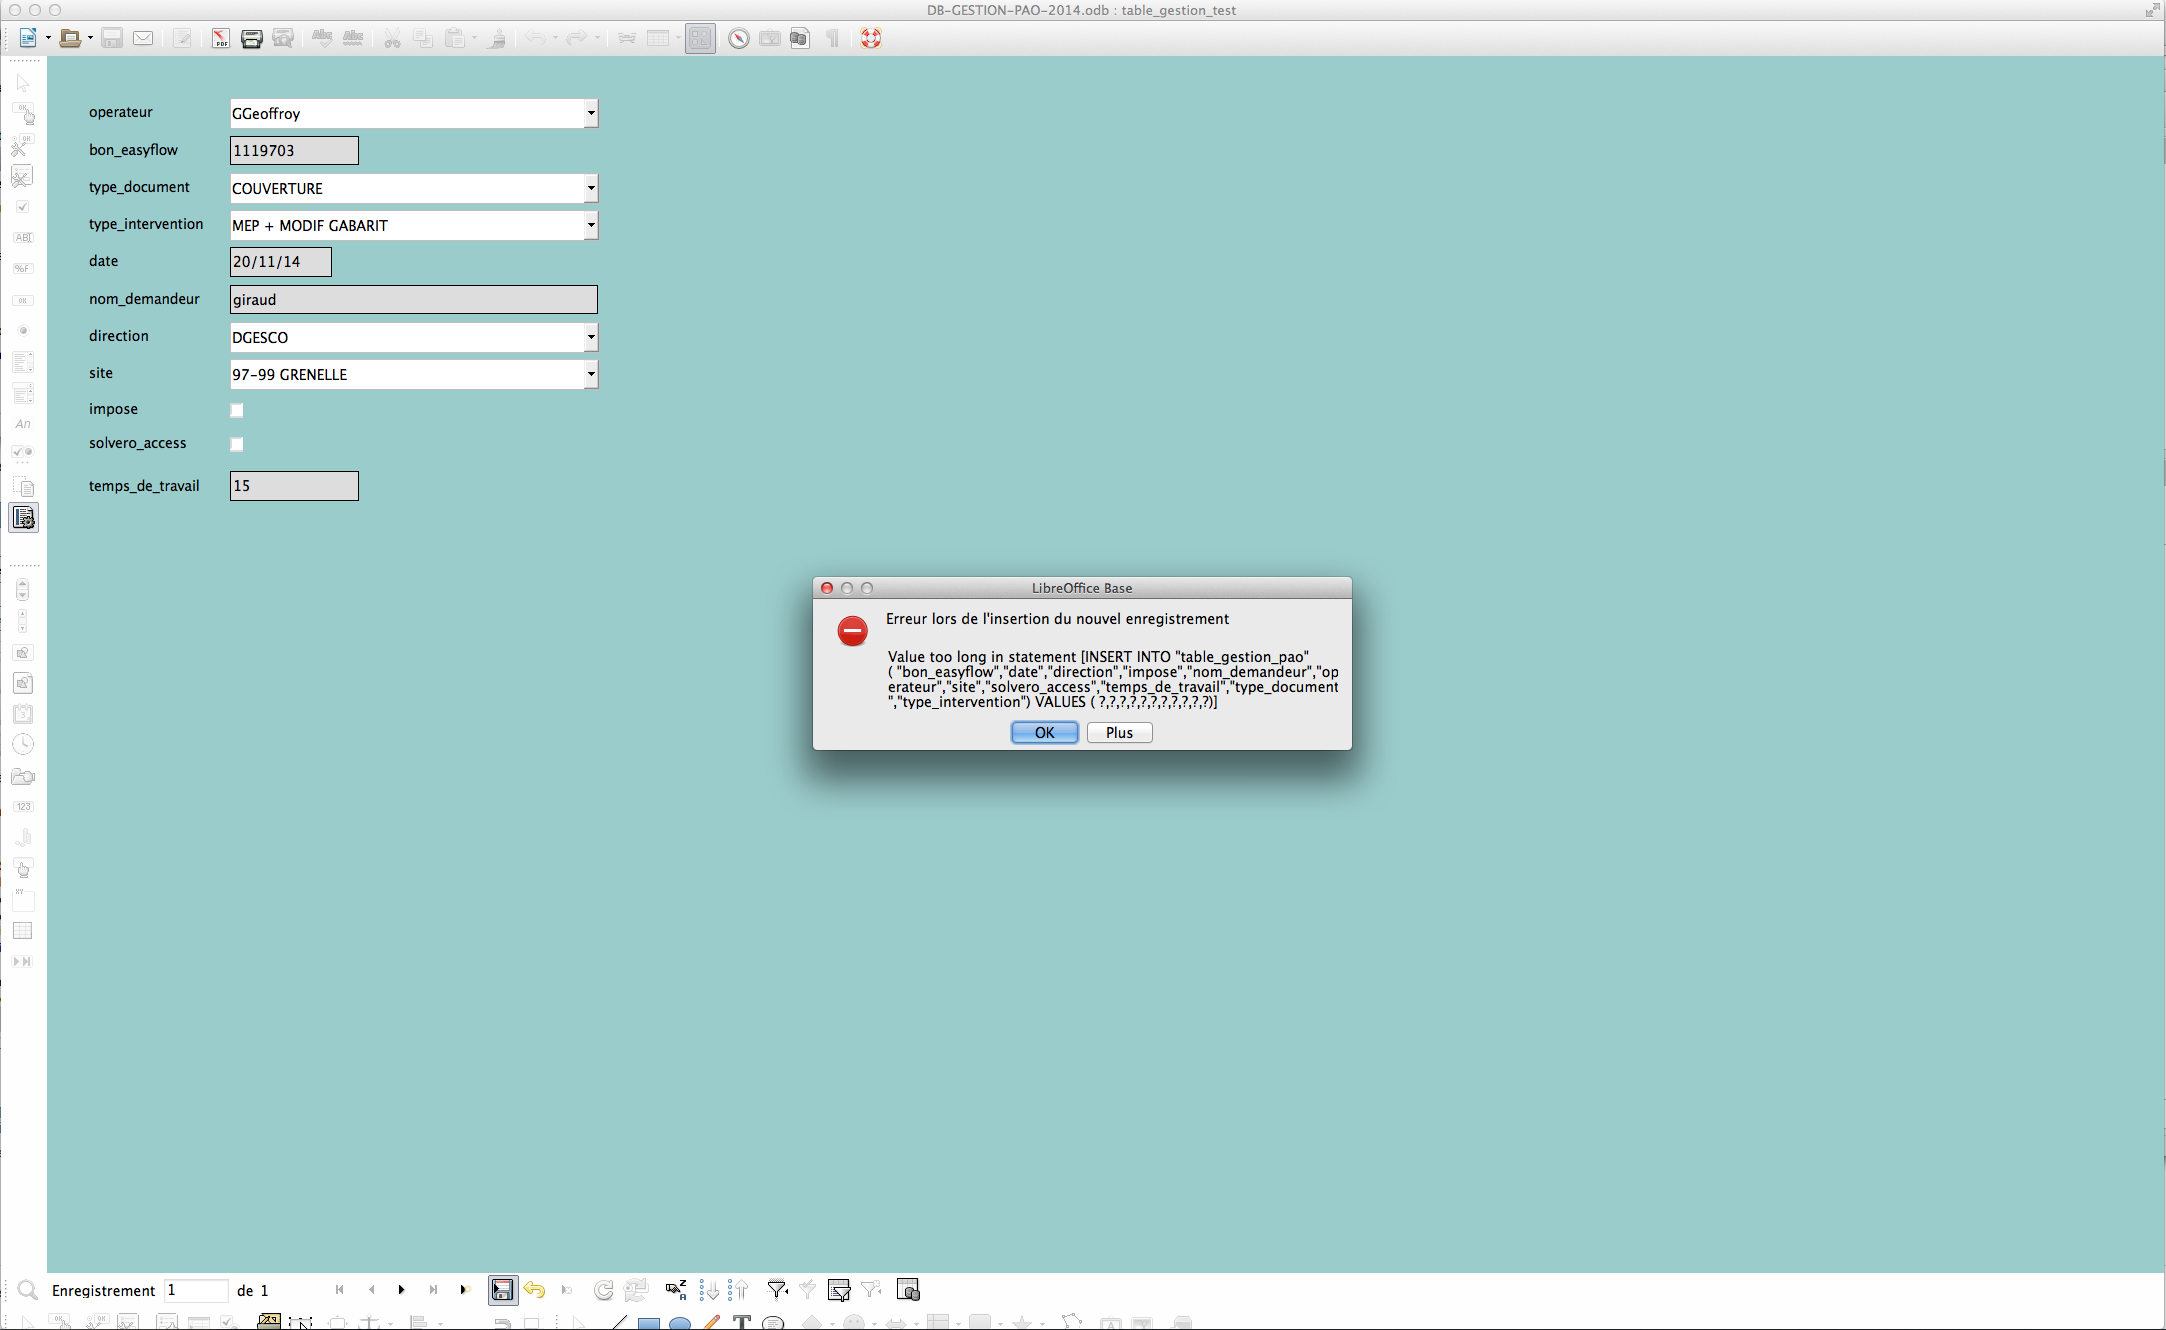This screenshot has width=2166, height=1330.
Task: Open the type_document dropdown
Action: (x=591, y=188)
